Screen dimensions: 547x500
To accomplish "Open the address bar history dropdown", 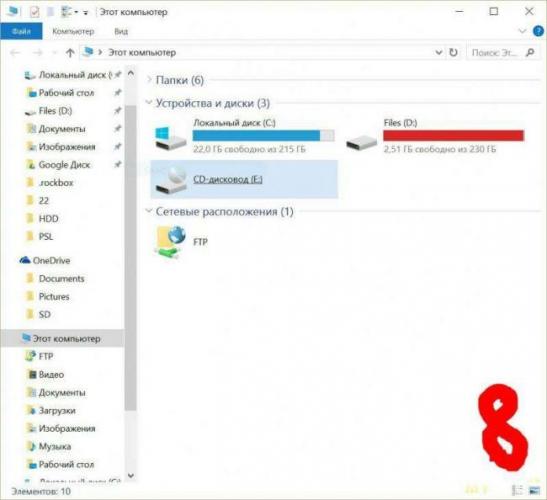I will 439,52.
